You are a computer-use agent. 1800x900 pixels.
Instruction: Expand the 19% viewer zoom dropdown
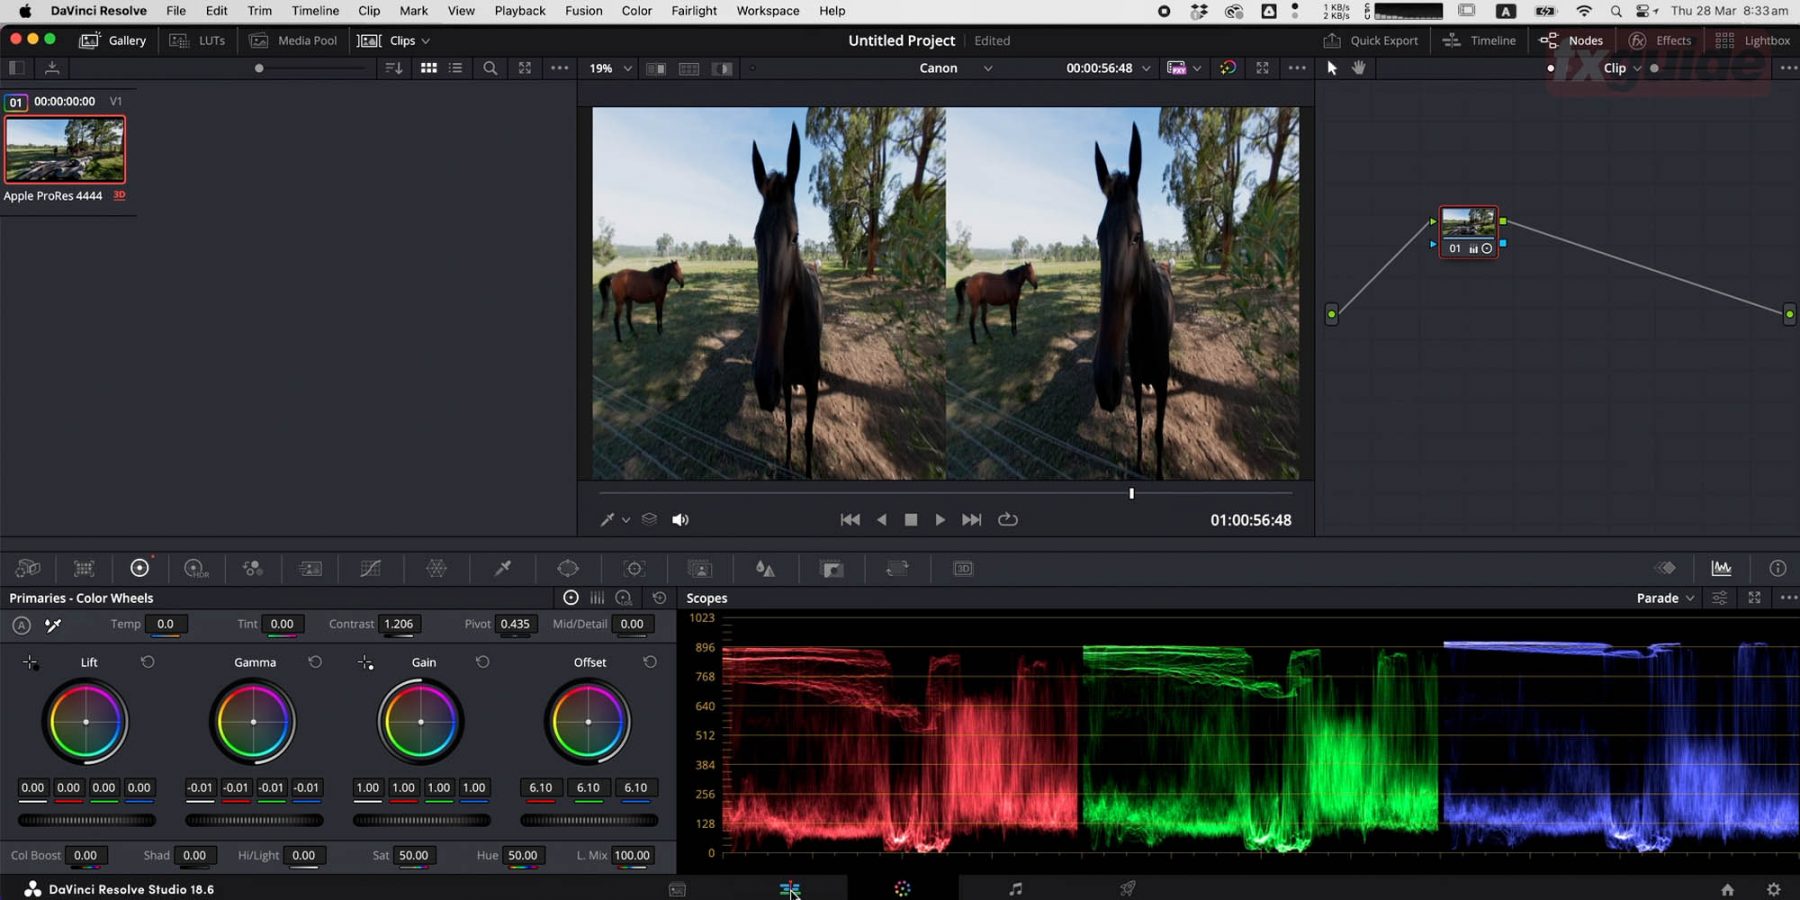pyautogui.click(x=610, y=69)
